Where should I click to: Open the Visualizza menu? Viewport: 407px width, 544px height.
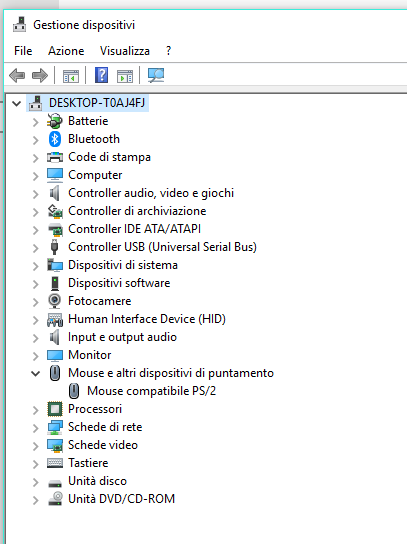click(125, 51)
